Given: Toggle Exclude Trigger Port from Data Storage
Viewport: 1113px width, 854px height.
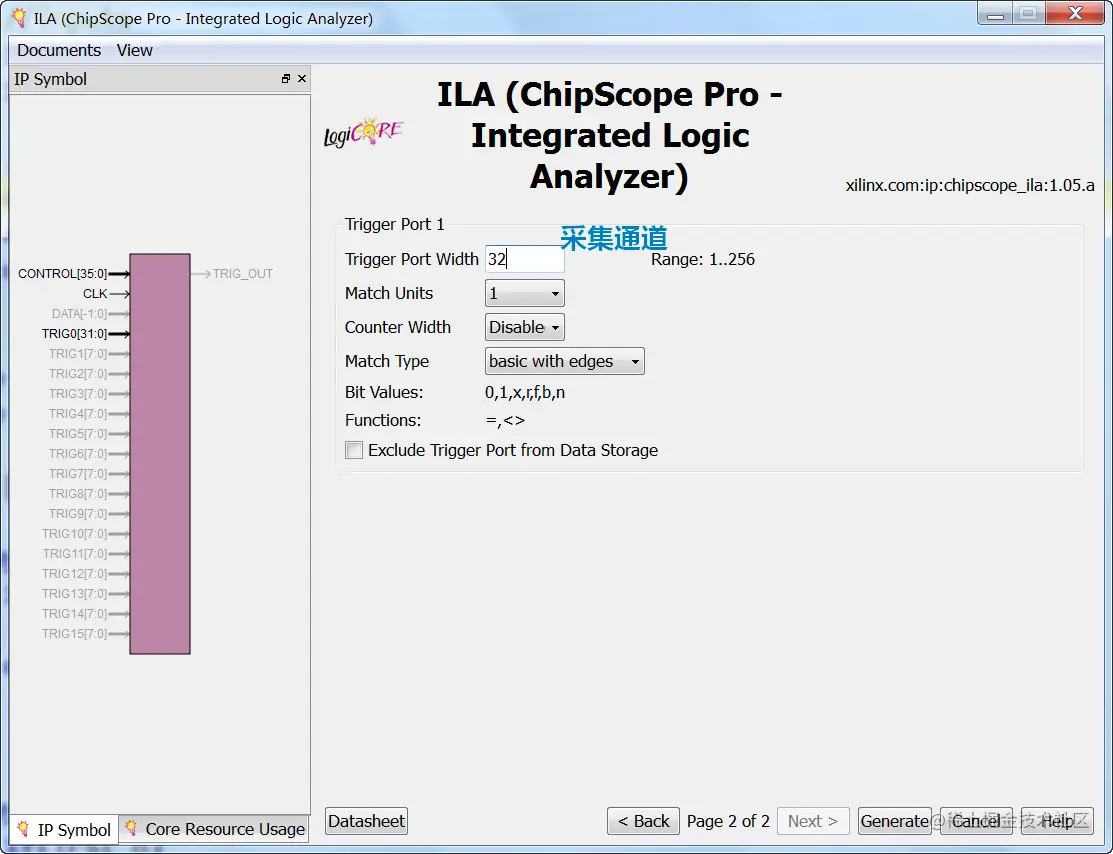Looking at the screenshot, I should 353,450.
